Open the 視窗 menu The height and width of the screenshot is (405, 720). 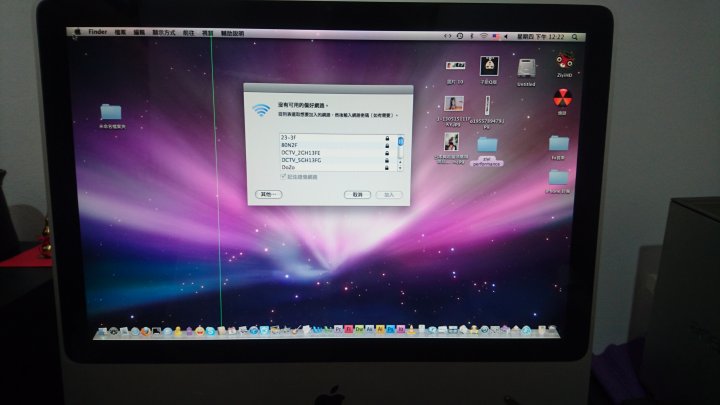click(208, 33)
